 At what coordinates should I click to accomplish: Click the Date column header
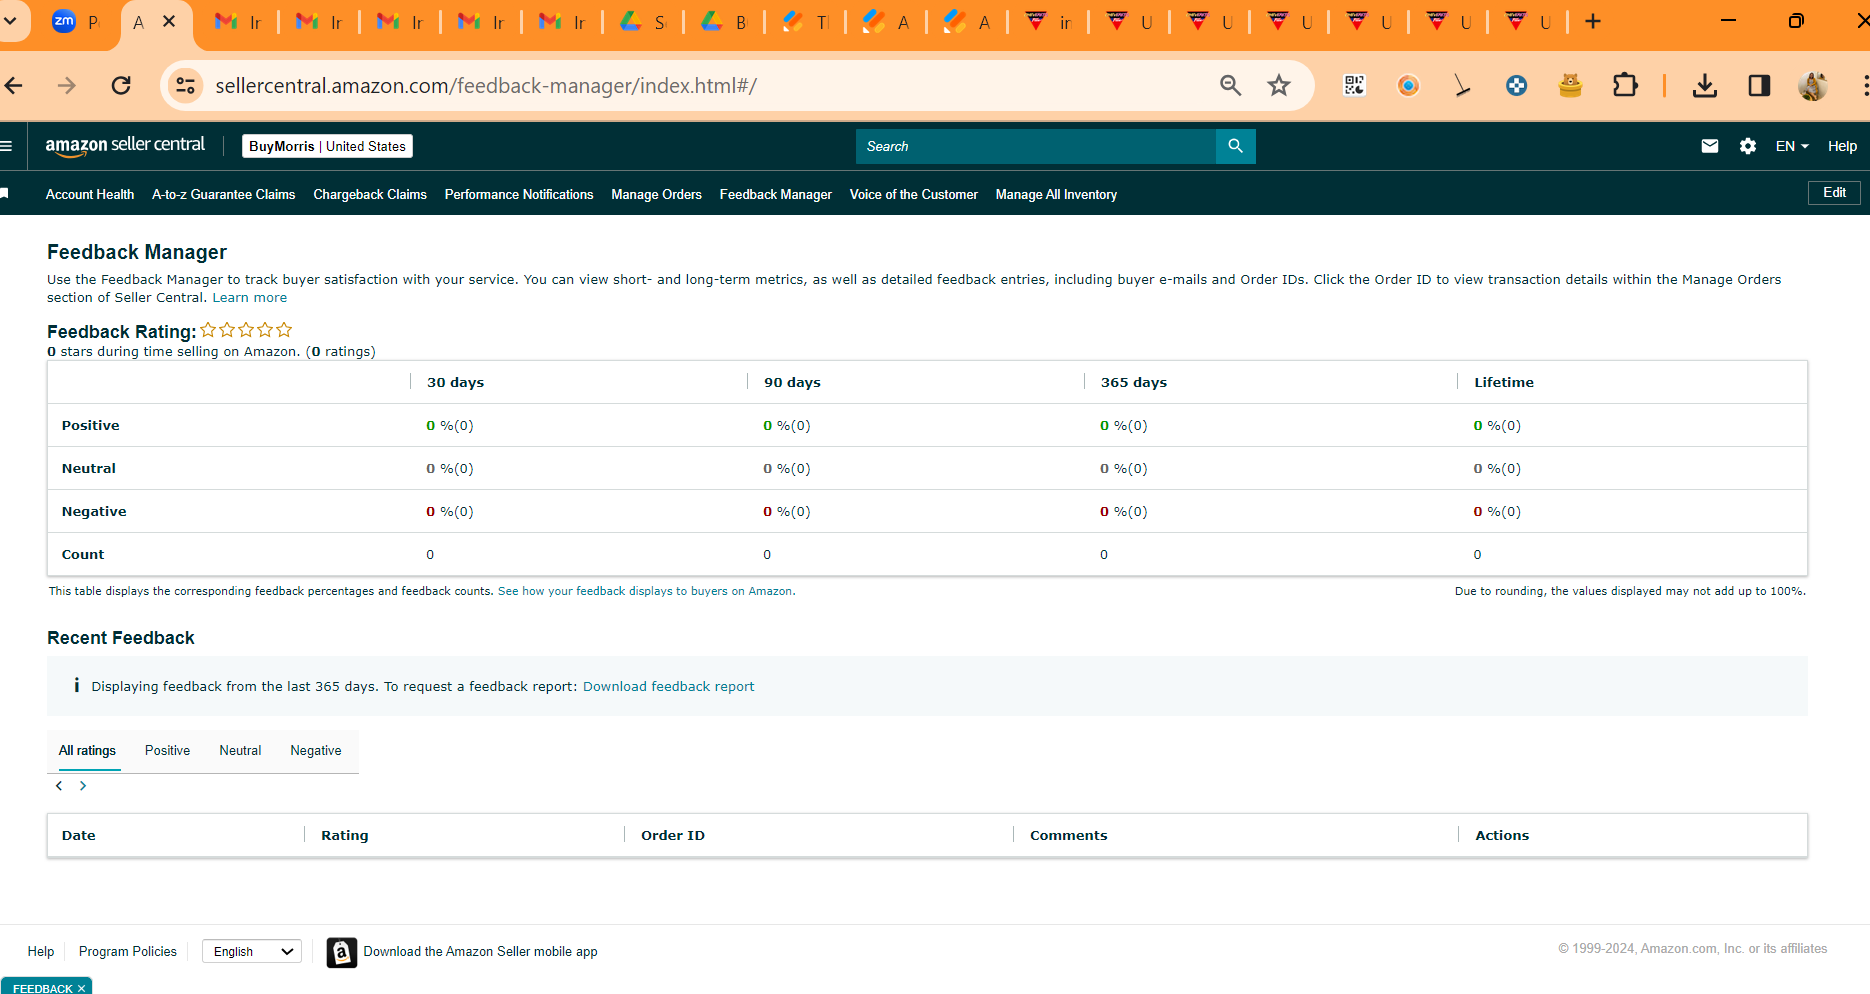coord(79,836)
